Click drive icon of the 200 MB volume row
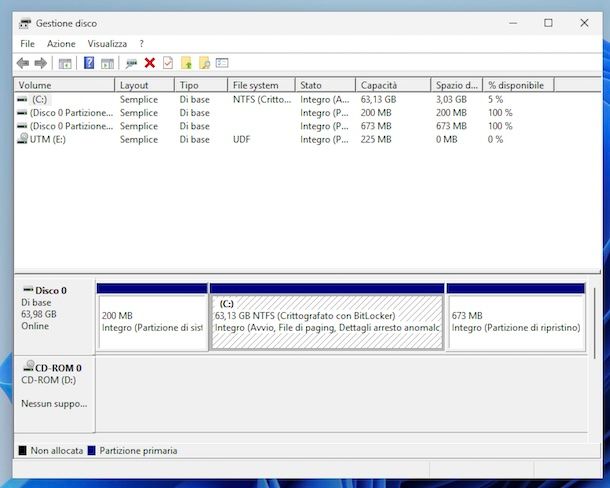This screenshot has width=610, height=488. (x=22, y=113)
